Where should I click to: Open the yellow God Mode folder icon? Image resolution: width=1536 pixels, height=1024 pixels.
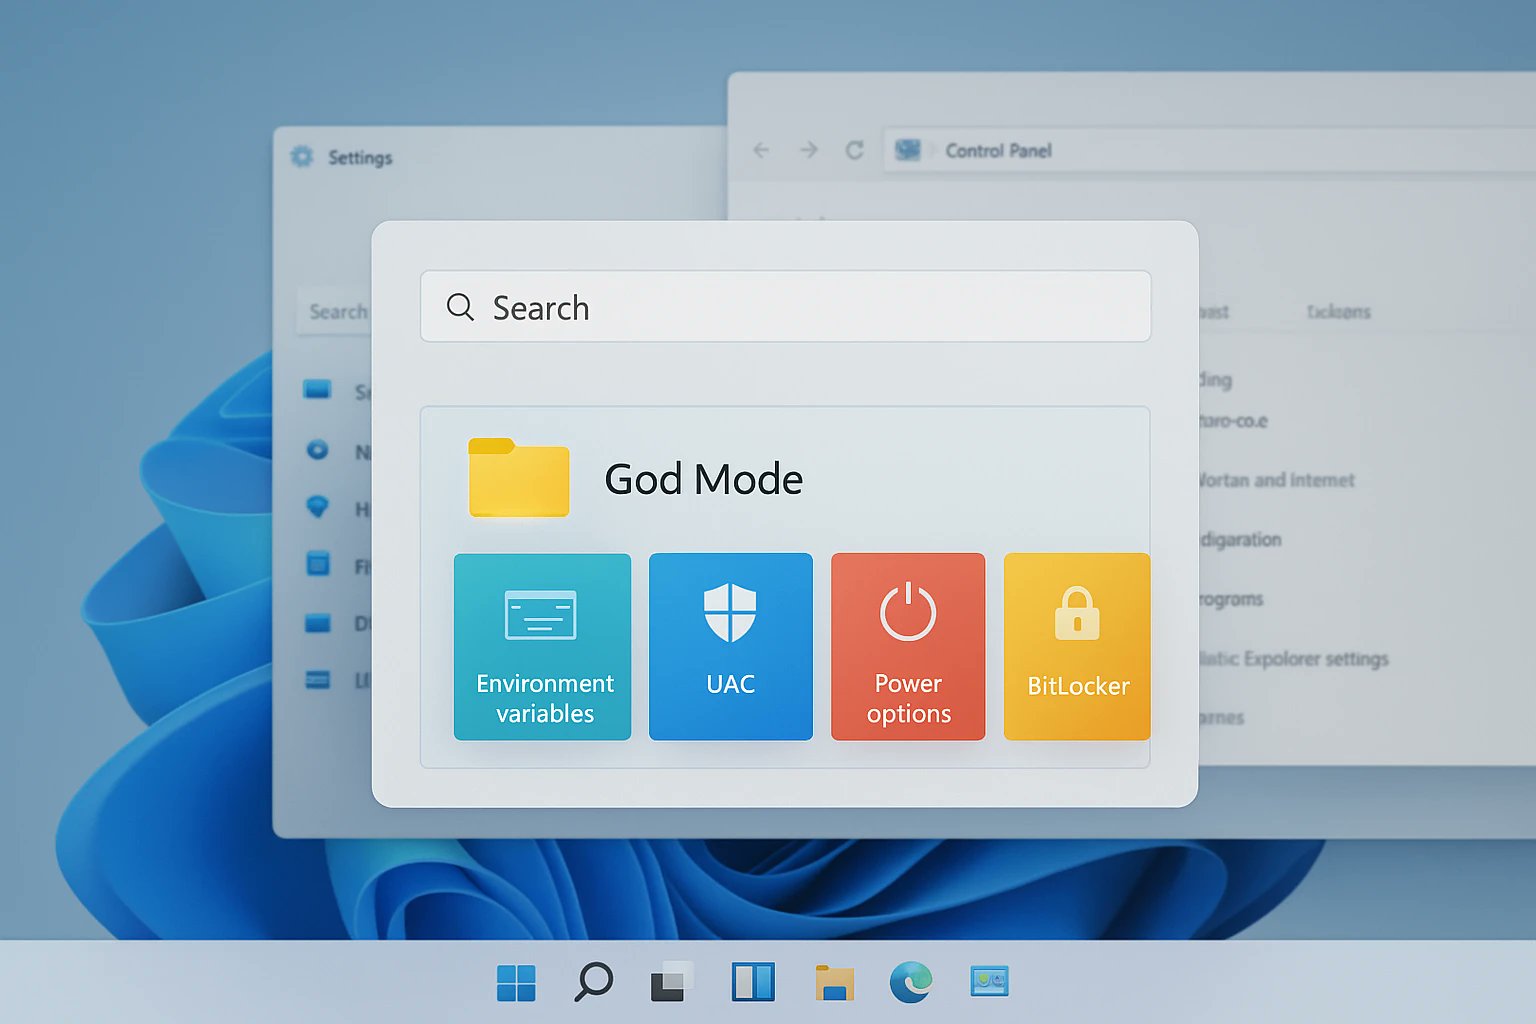click(519, 478)
